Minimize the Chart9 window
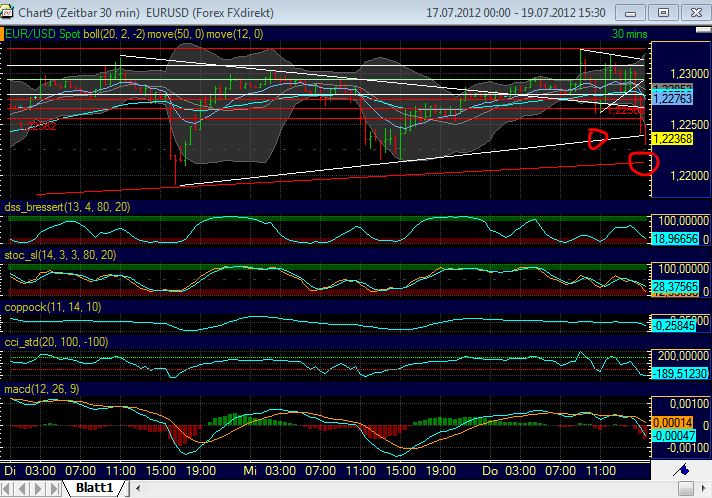The height and width of the screenshot is (498, 712). click(630, 13)
